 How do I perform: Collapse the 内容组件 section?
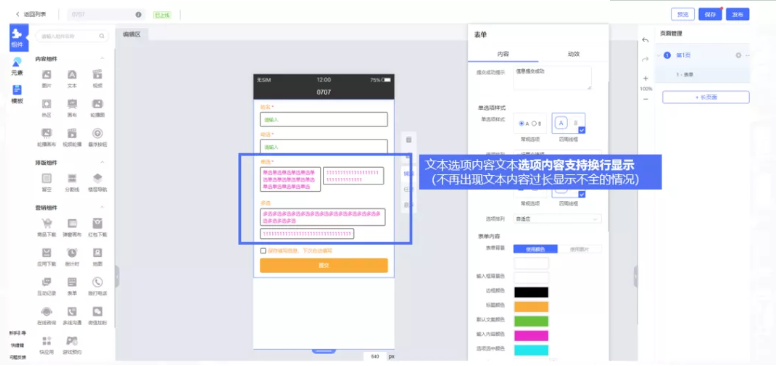102,58
